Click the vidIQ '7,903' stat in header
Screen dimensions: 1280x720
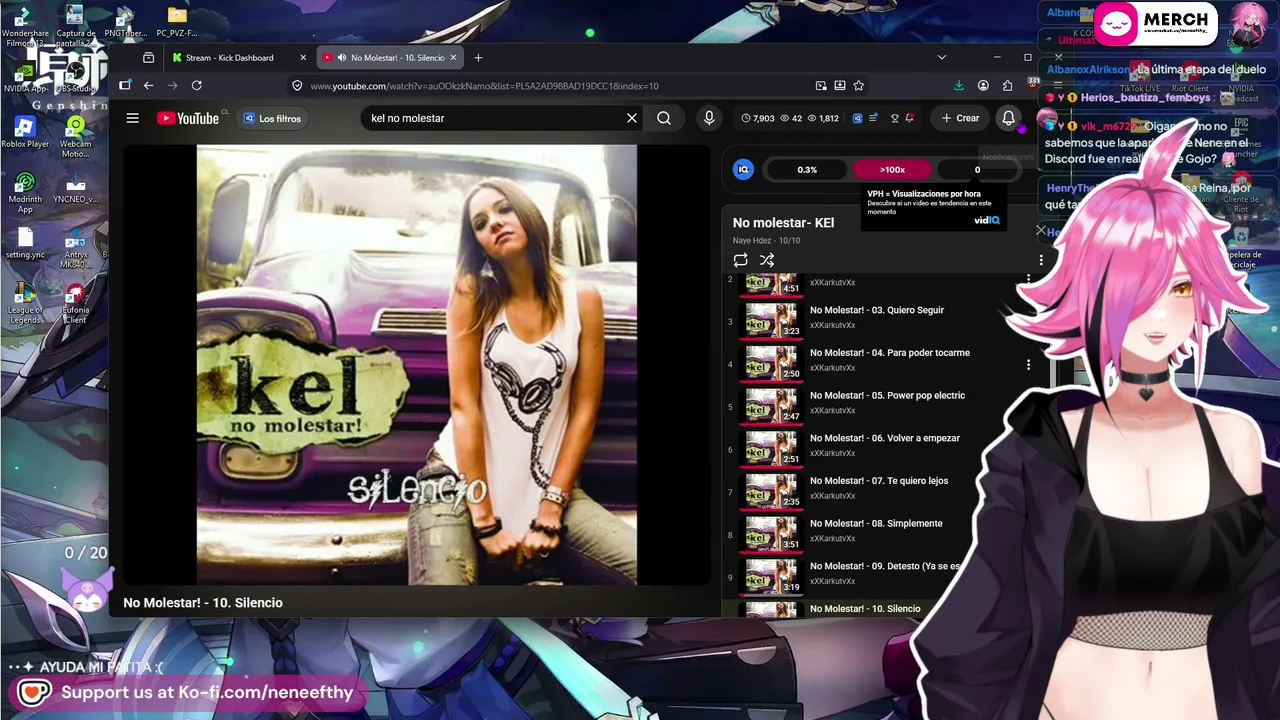tap(758, 118)
